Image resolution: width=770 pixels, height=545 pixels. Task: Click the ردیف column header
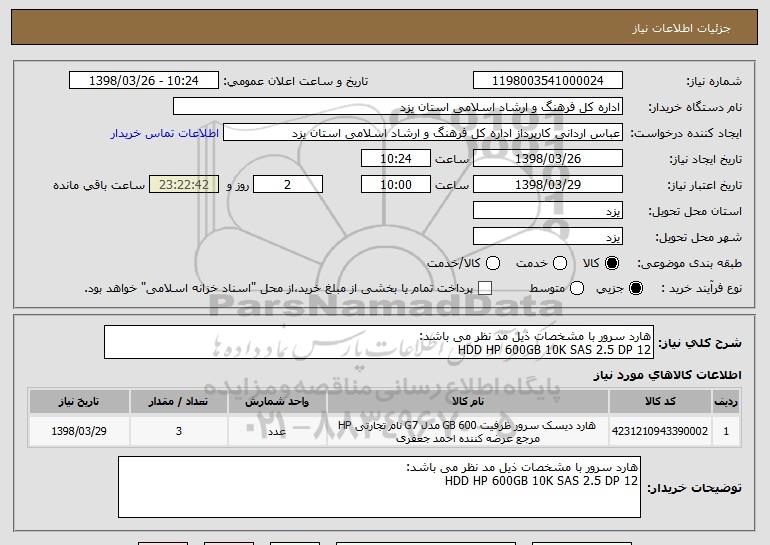726,402
